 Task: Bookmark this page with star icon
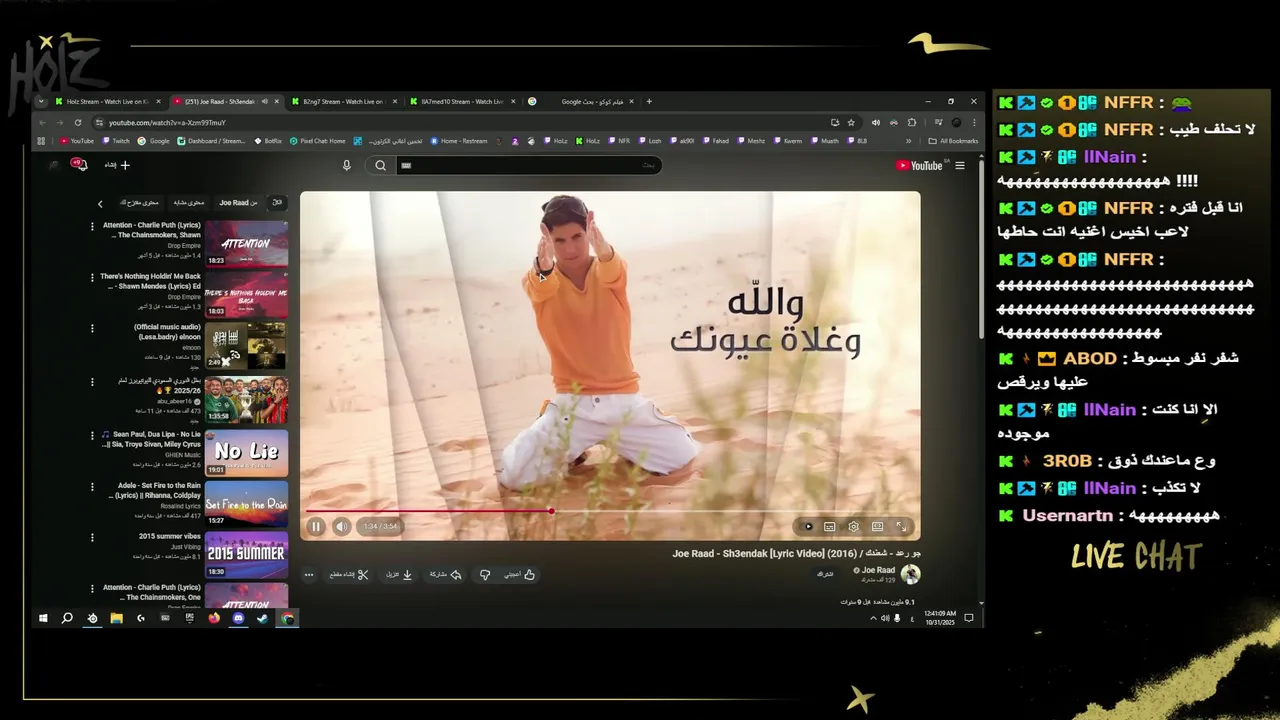[851, 122]
